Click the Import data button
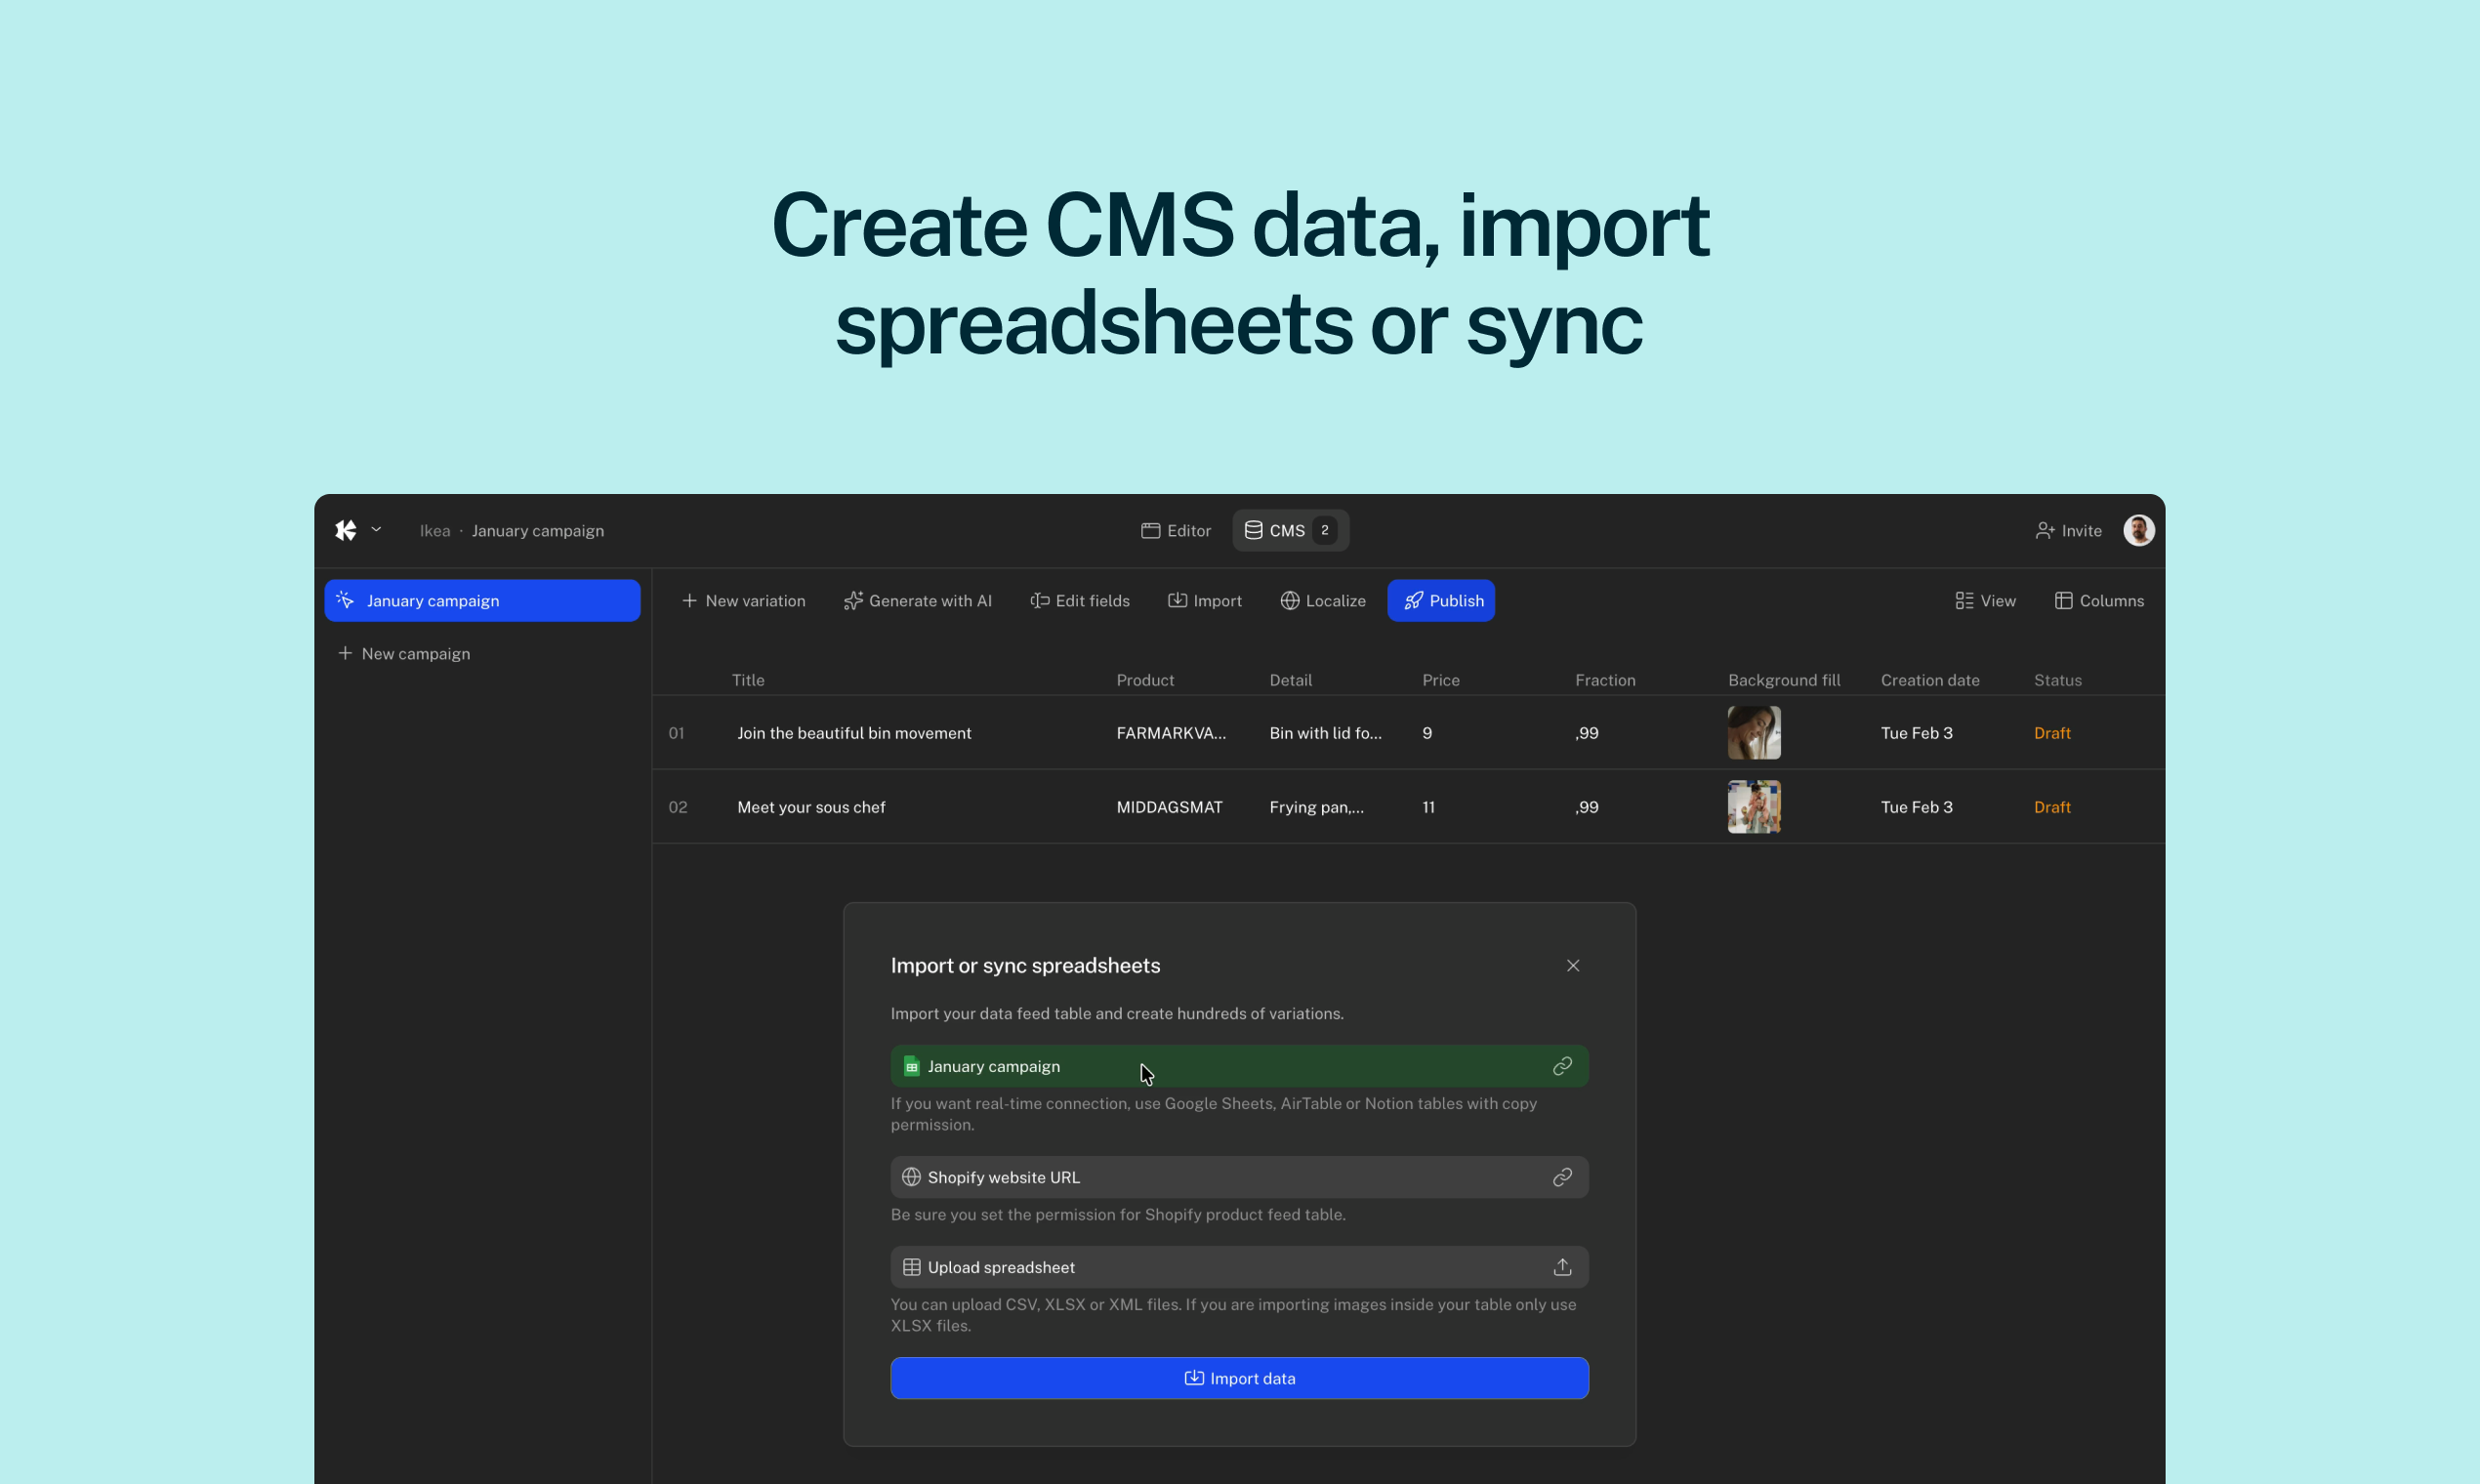The width and height of the screenshot is (2480, 1484). [x=1239, y=1377]
